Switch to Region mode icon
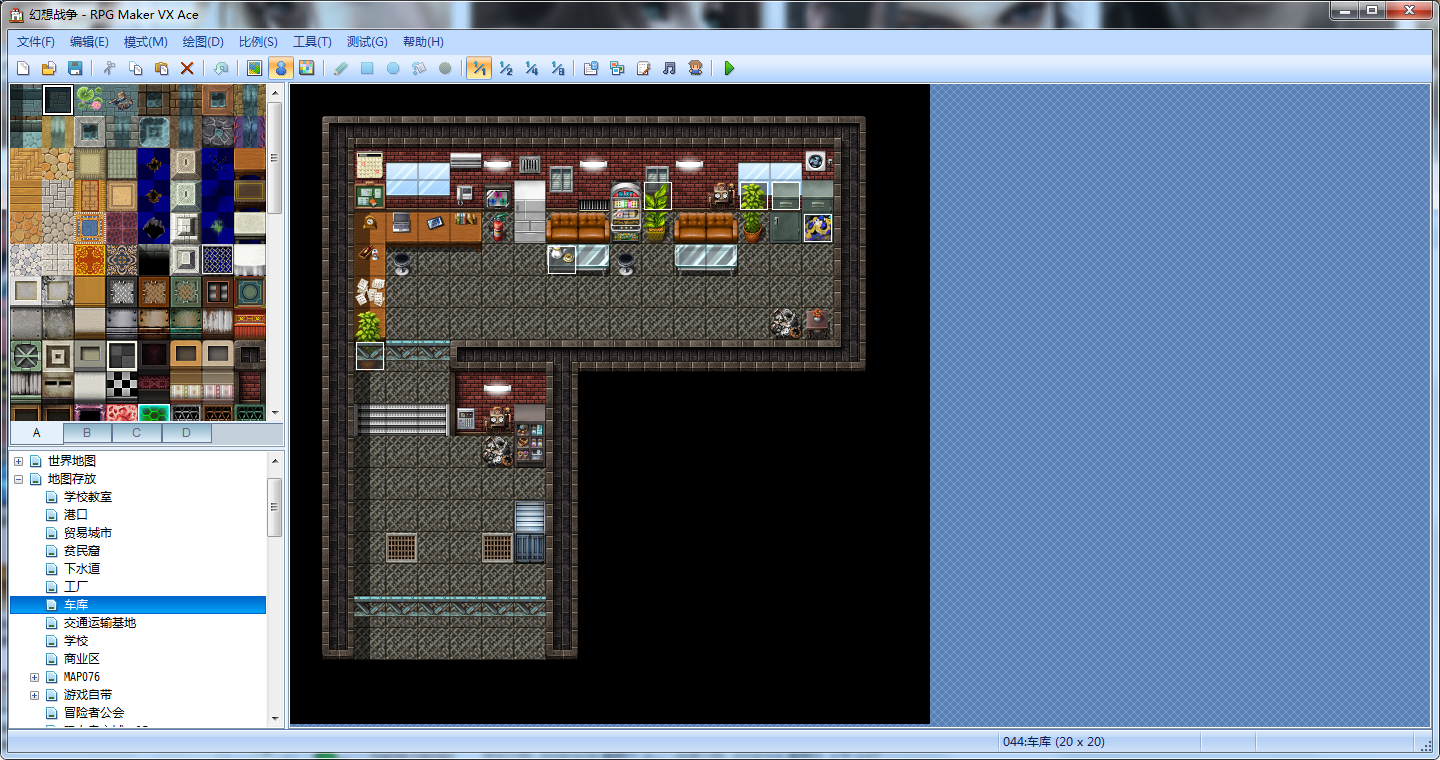Image resolution: width=1440 pixels, height=760 pixels. pos(307,68)
